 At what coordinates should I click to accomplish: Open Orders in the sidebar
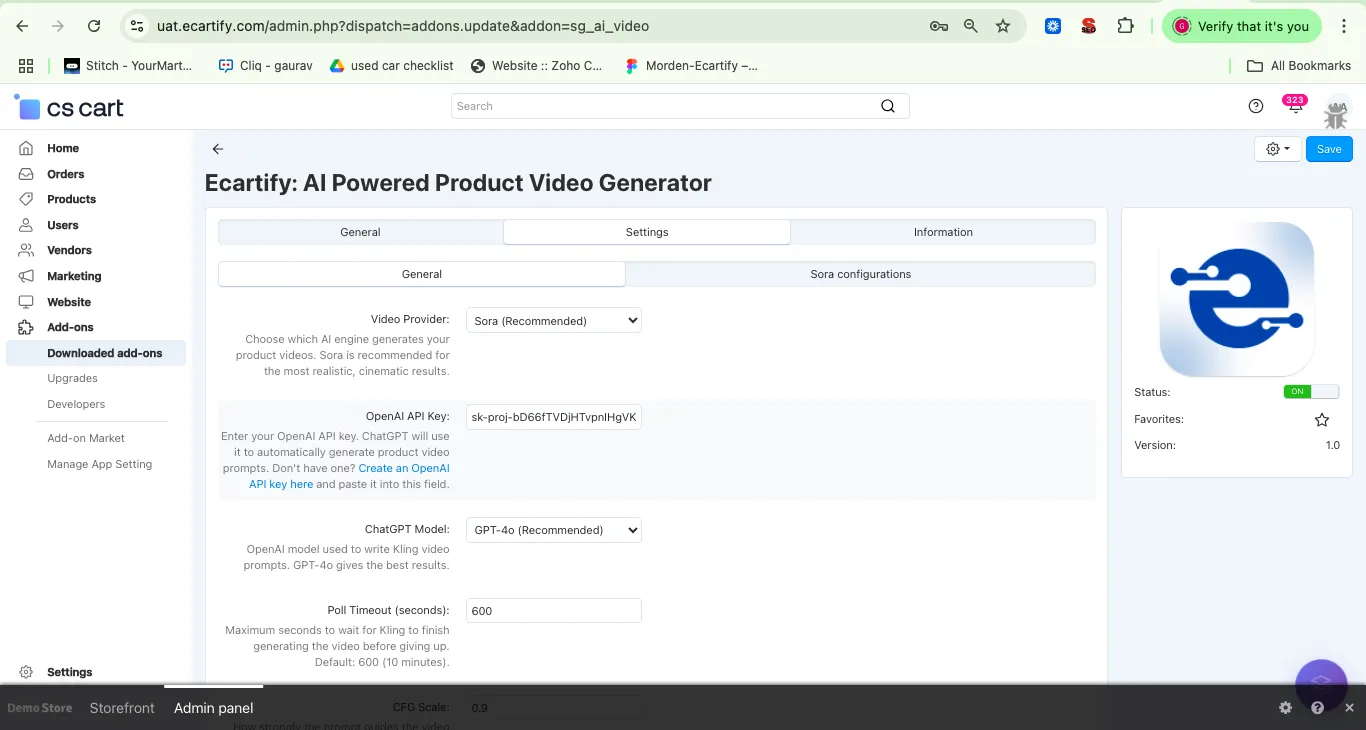[x=66, y=174]
